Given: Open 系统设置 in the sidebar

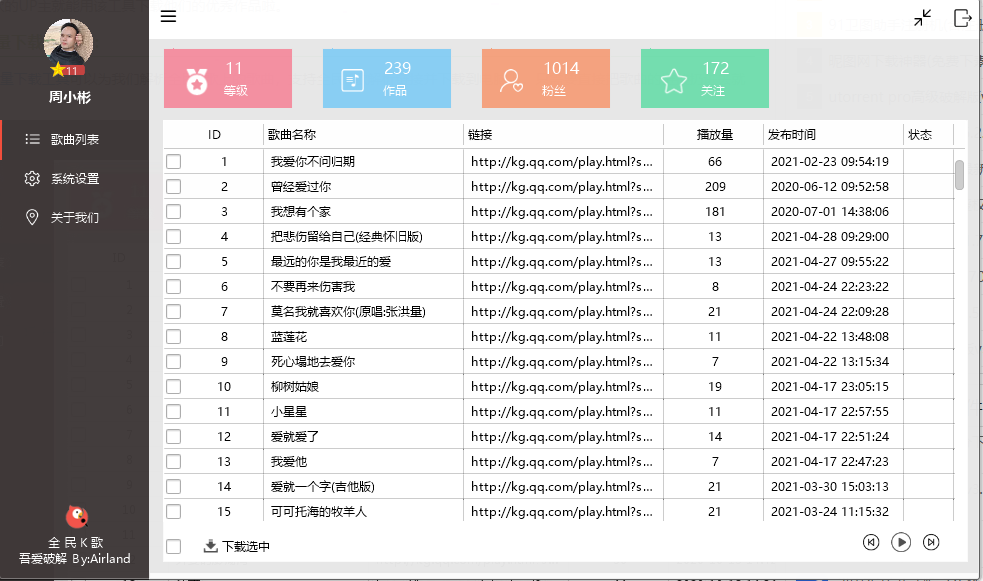Looking at the screenshot, I should tap(75, 178).
